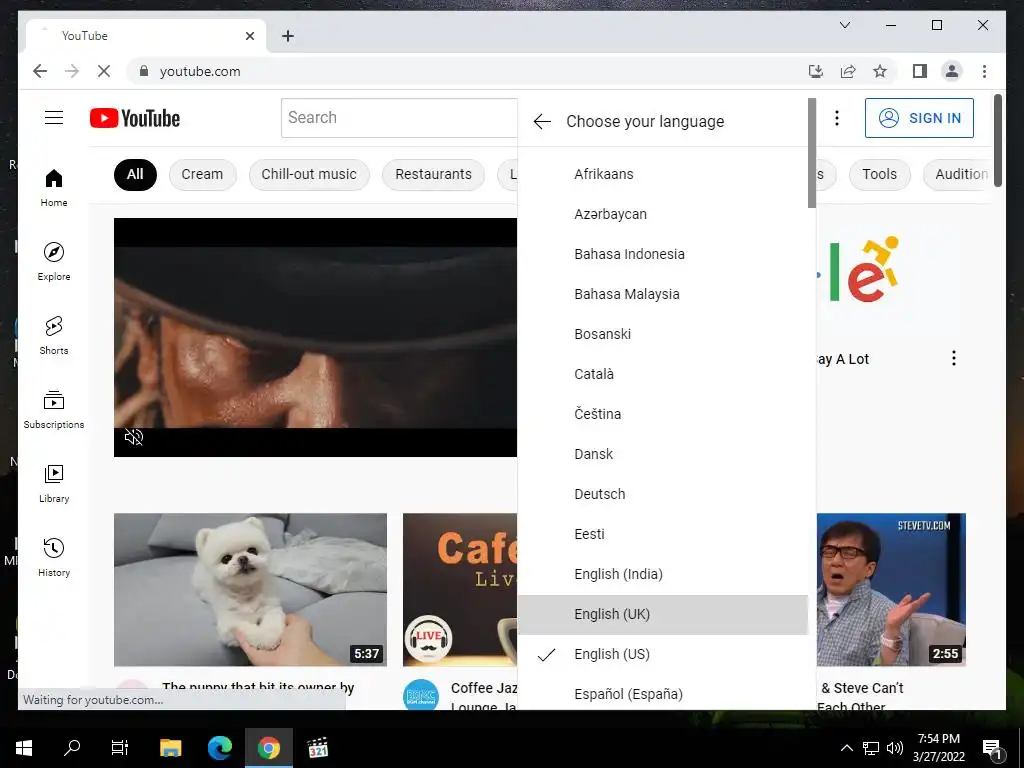Choose Čeština language

pyautogui.click(x=663, y=414)
